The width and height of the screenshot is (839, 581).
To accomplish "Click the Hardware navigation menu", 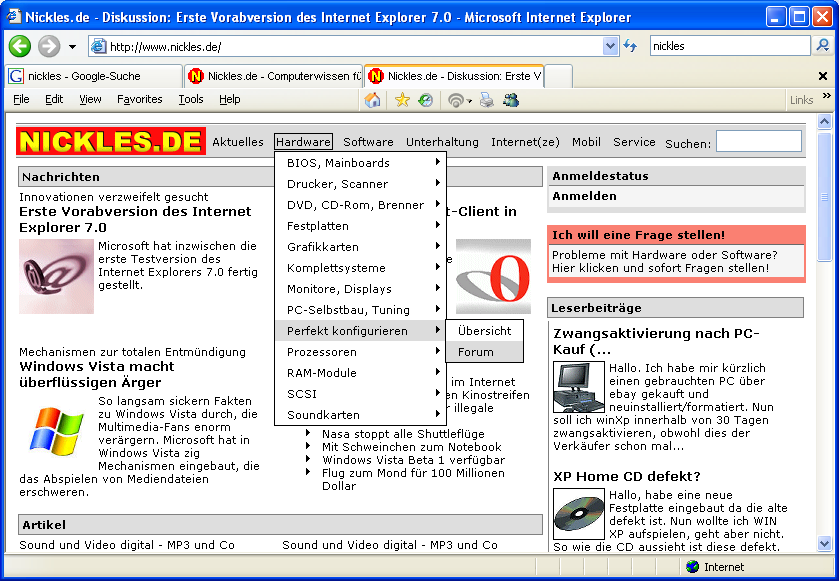I will coord(303,142).
